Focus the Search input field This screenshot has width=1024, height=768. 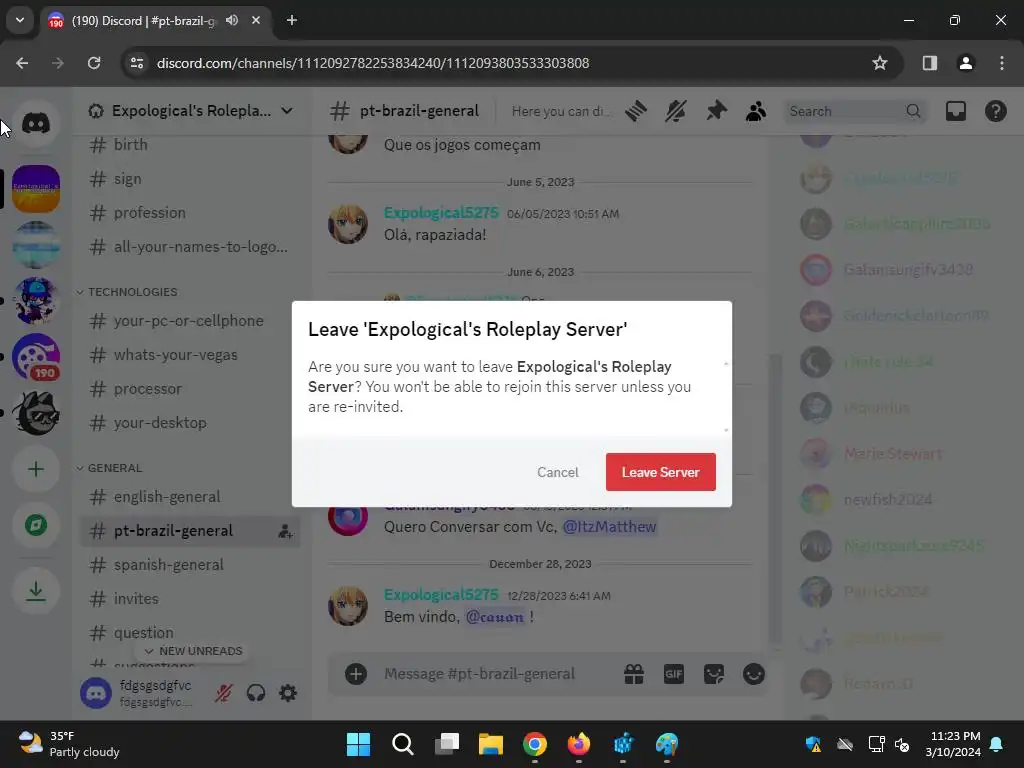[x=856, y=111]
